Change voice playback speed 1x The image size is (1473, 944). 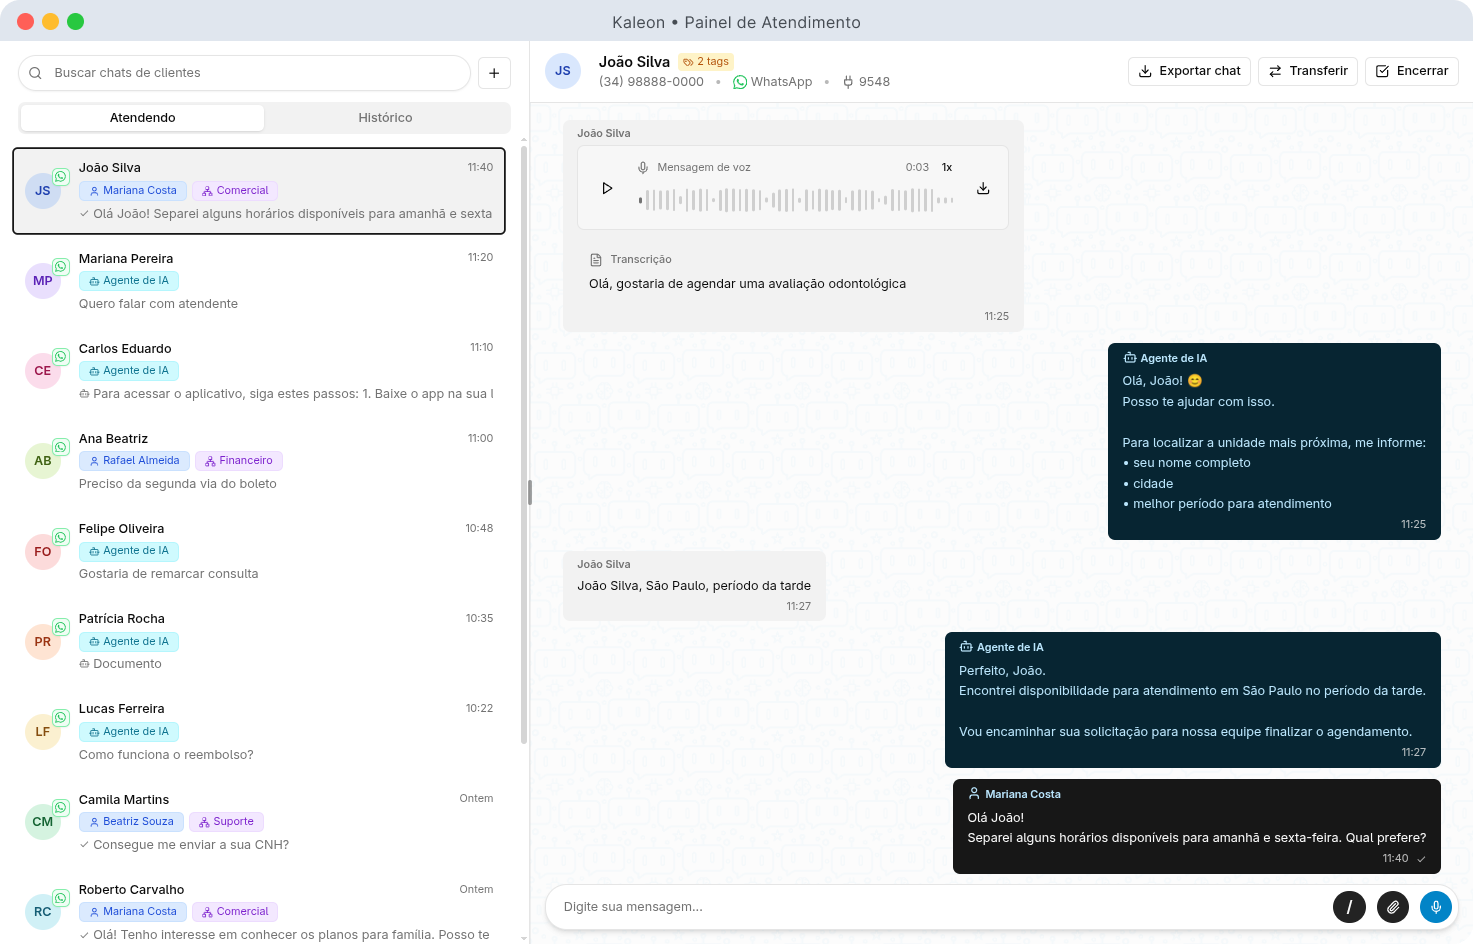pos(947,167)
